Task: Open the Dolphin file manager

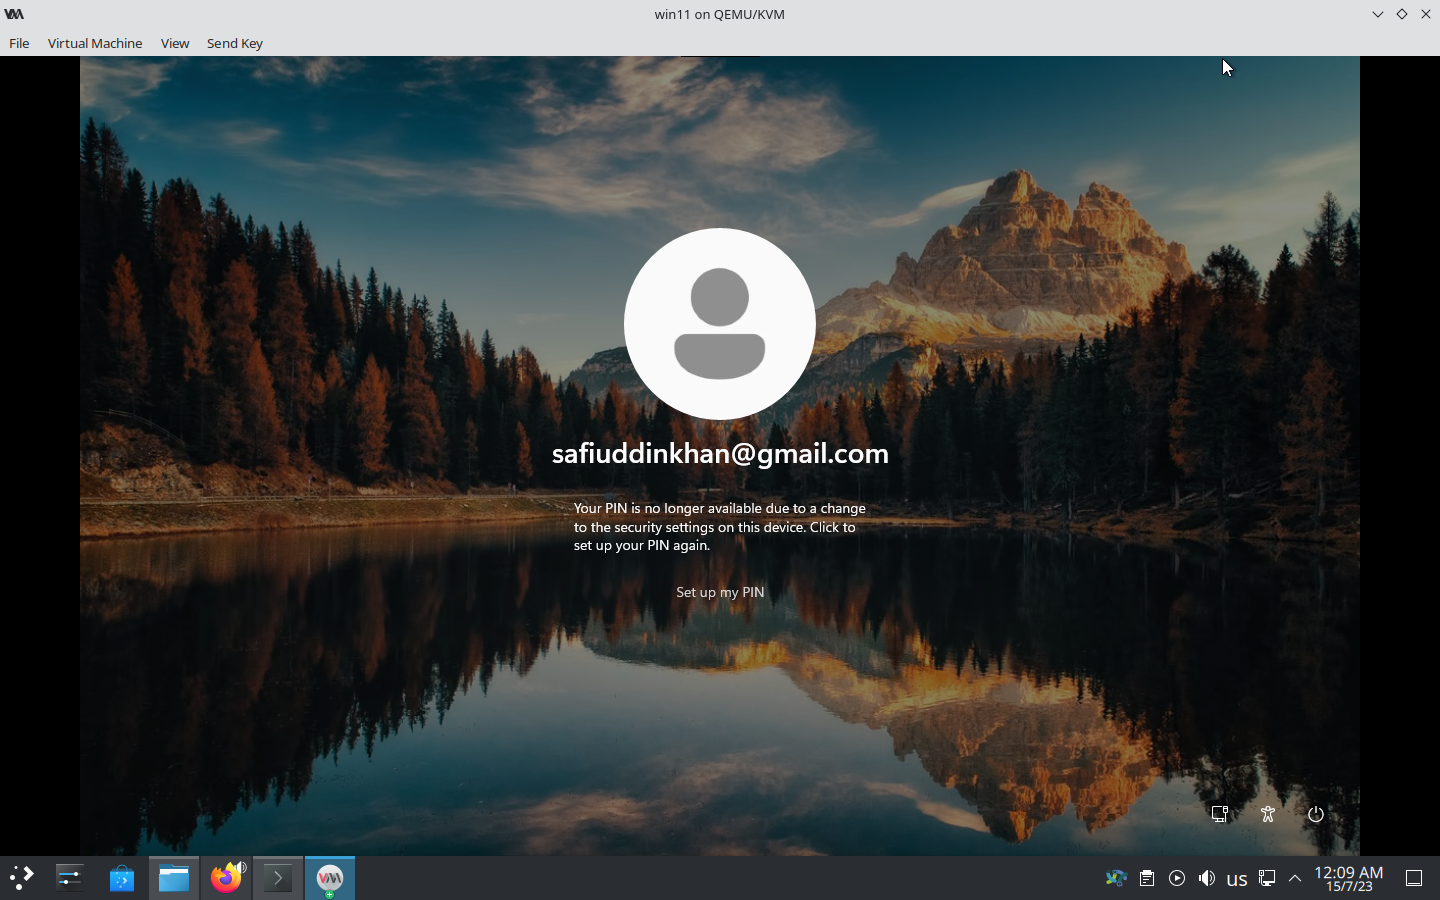Action: click(174, 878)
